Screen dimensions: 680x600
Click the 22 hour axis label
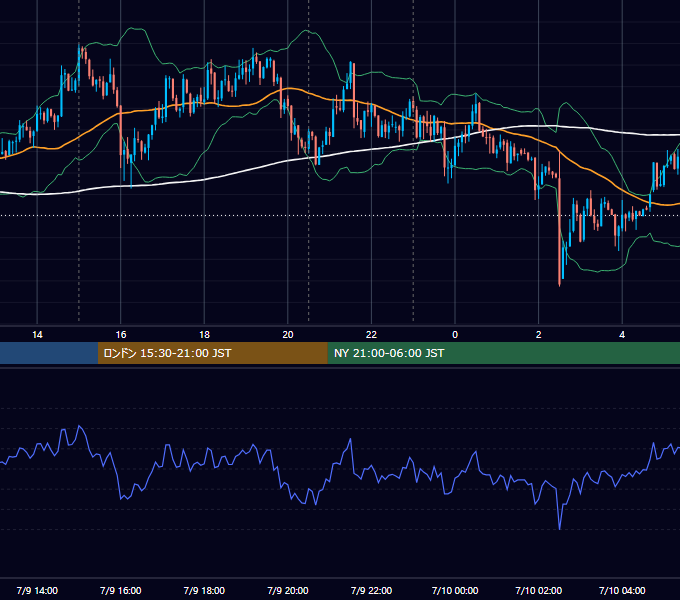pos(371,335)
